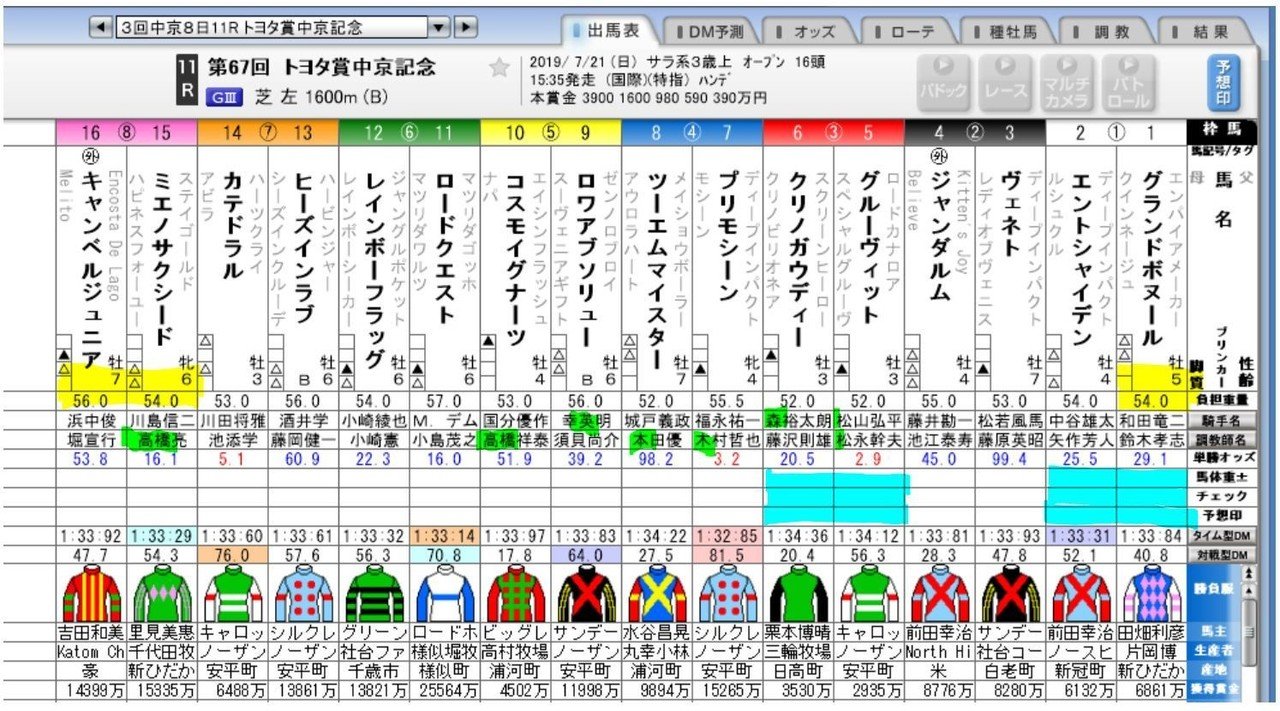Open the パトロール patrol video
Screen dimensions: 1280x711
pos(1127,82)
